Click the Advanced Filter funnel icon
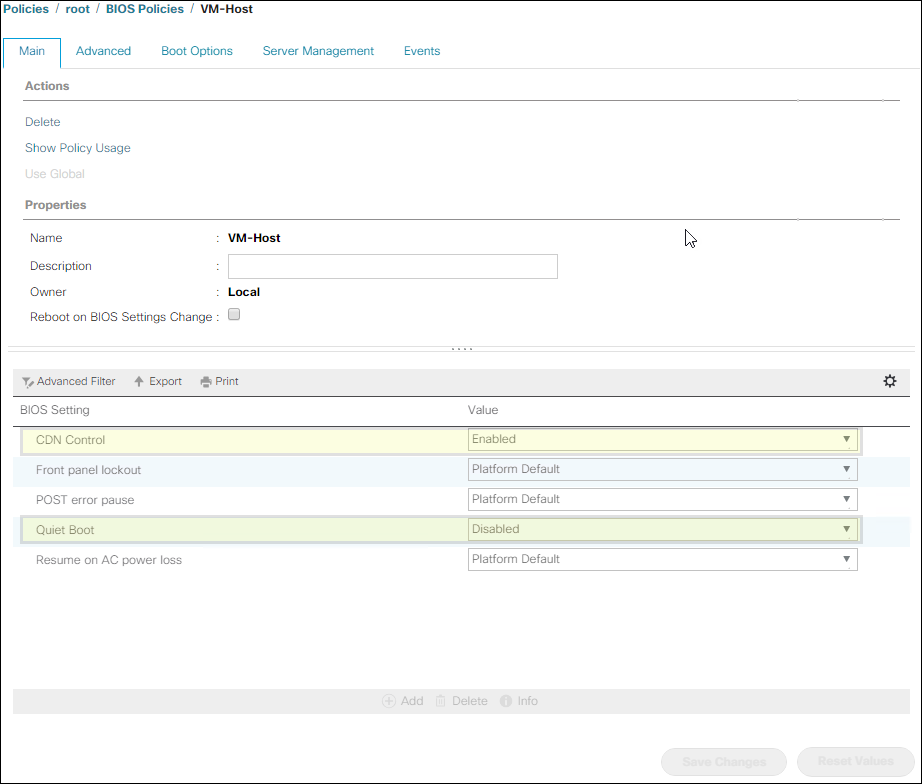Image resolution: width=922 pixels, height=784 pixels. point(28,382)
